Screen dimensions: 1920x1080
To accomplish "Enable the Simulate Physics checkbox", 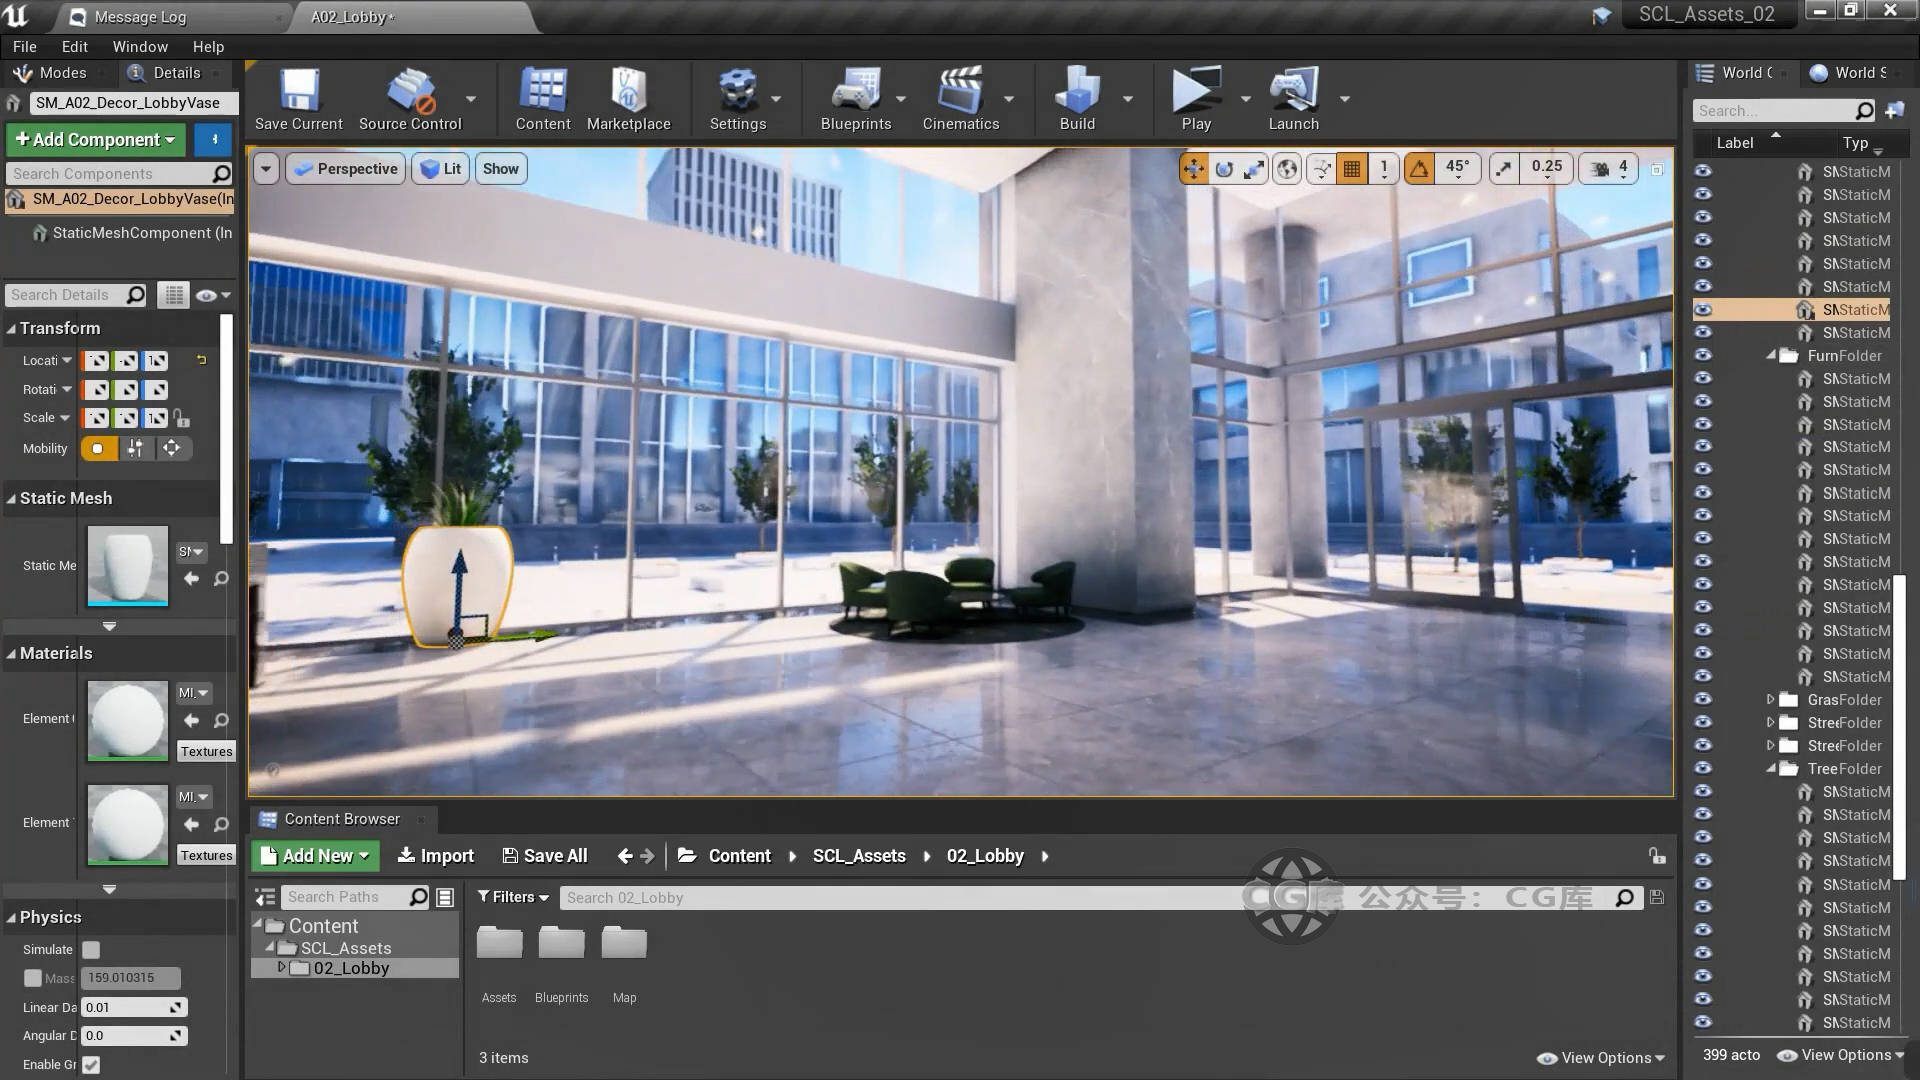I will pos(91,950).
